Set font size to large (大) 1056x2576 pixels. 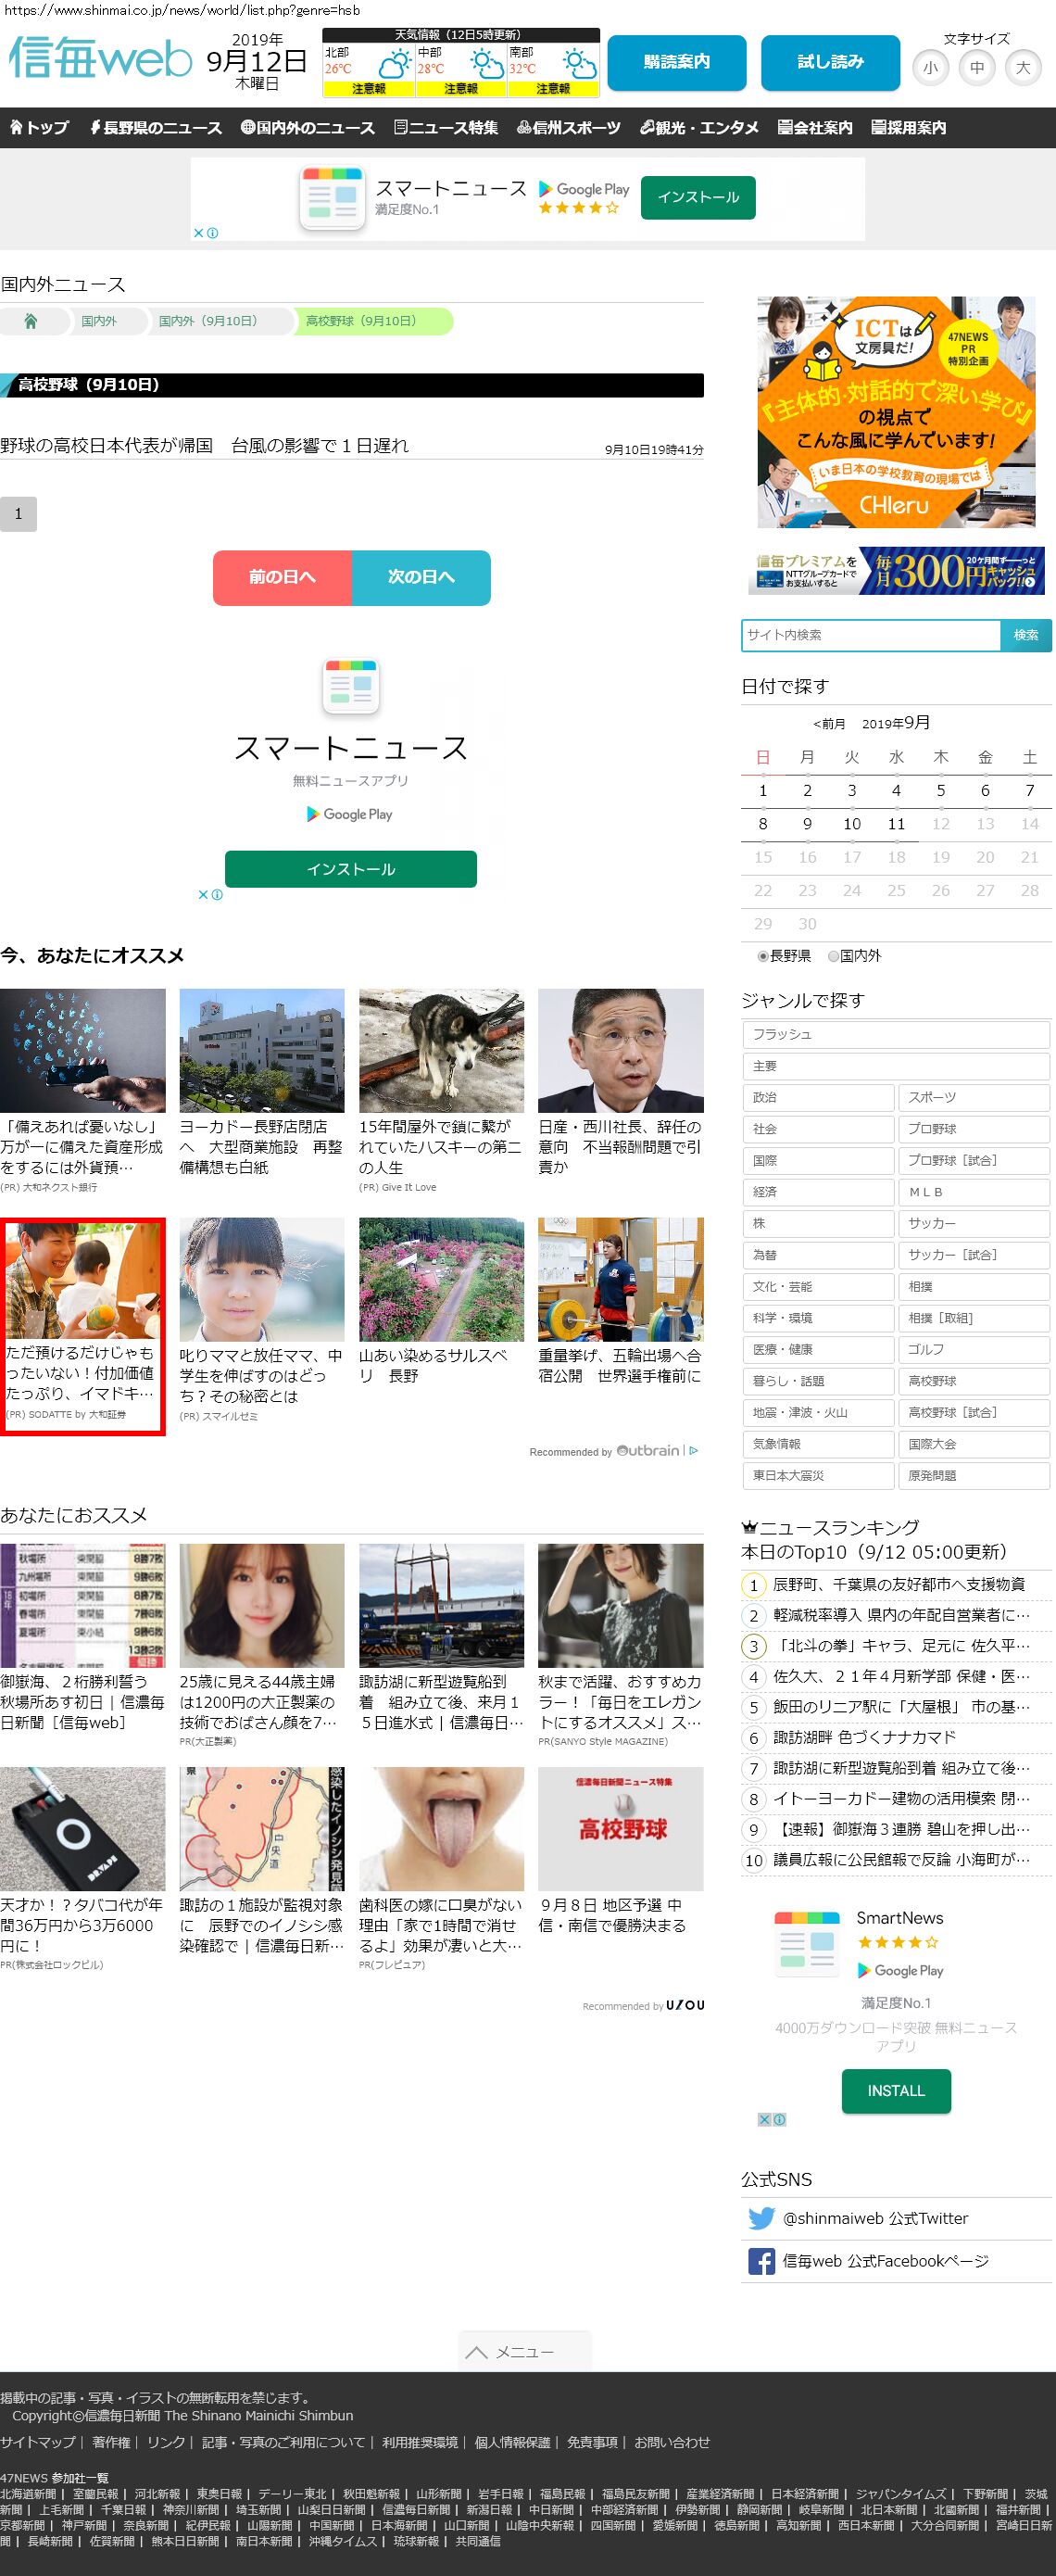[x=1022, y=68]
